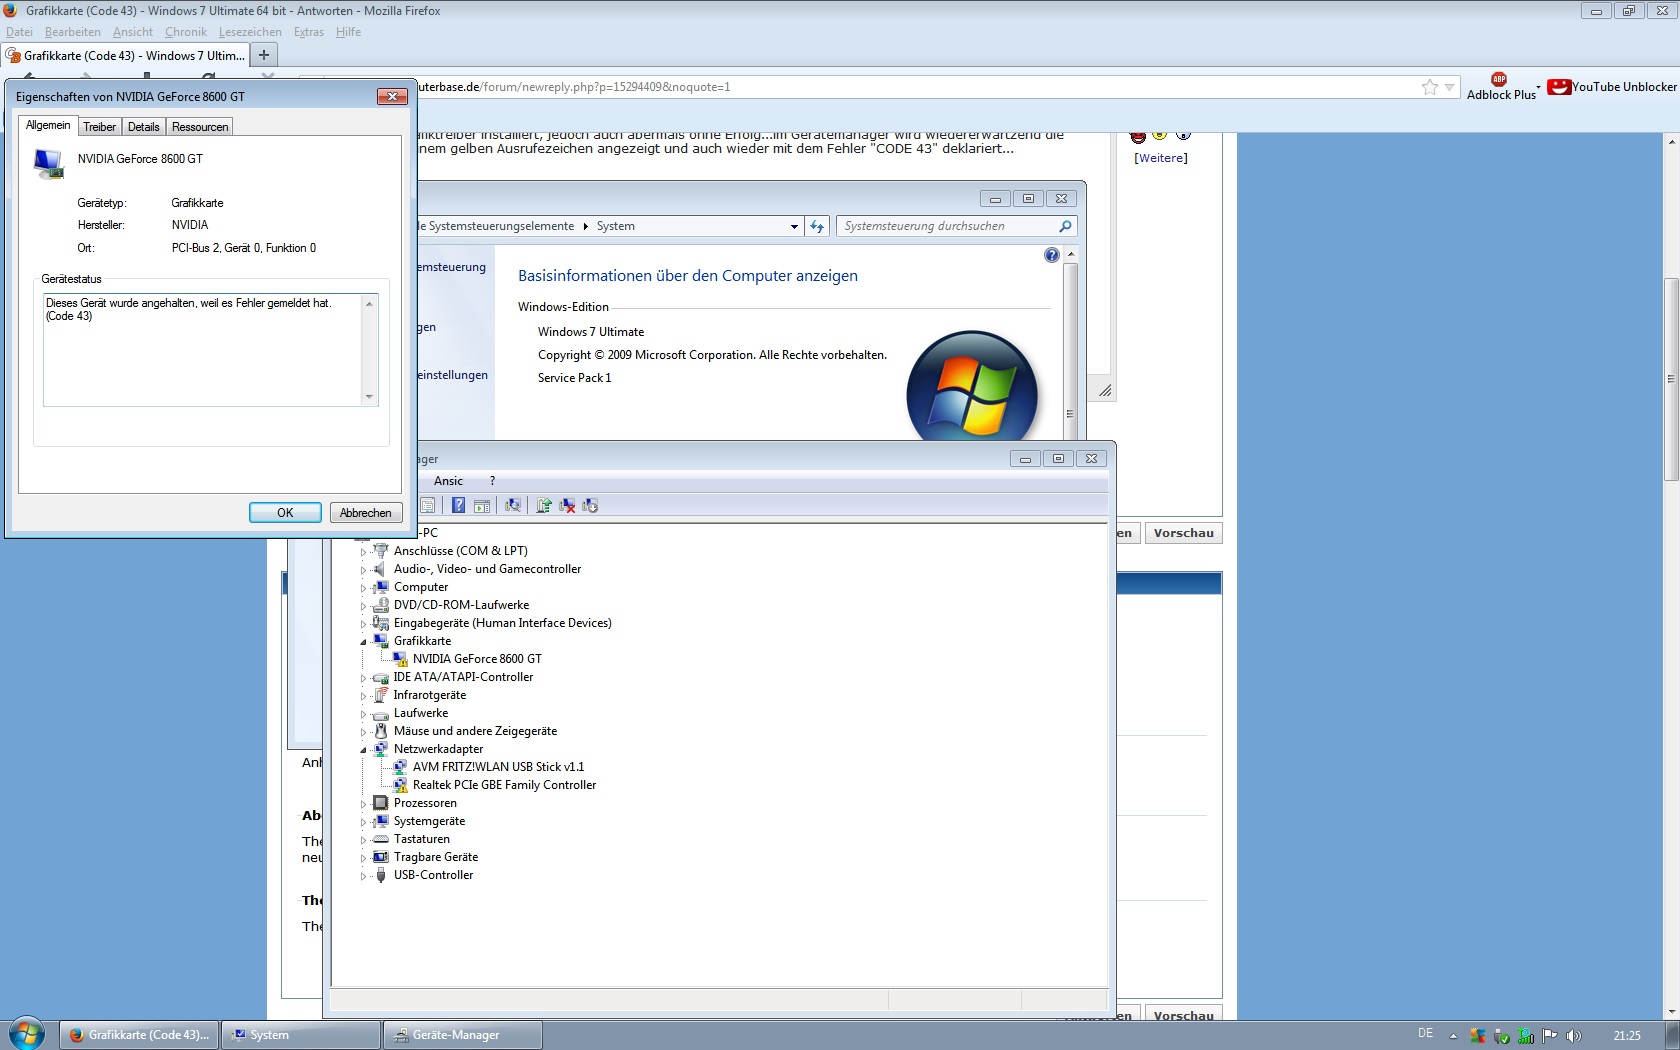Click the action pane toolbar icon
1680x1050 pixels.
pos(482,506)
